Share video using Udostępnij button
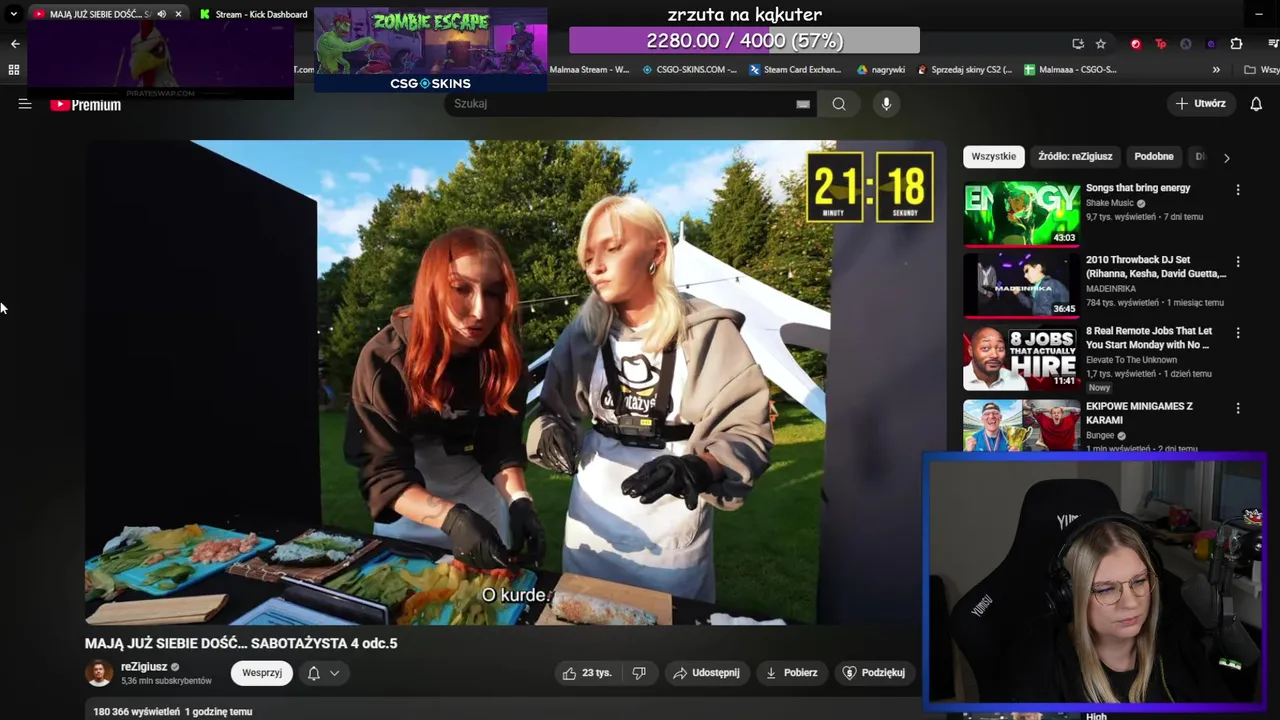The width and height of the screenshot is (1280, 720). tap(707, 673)
